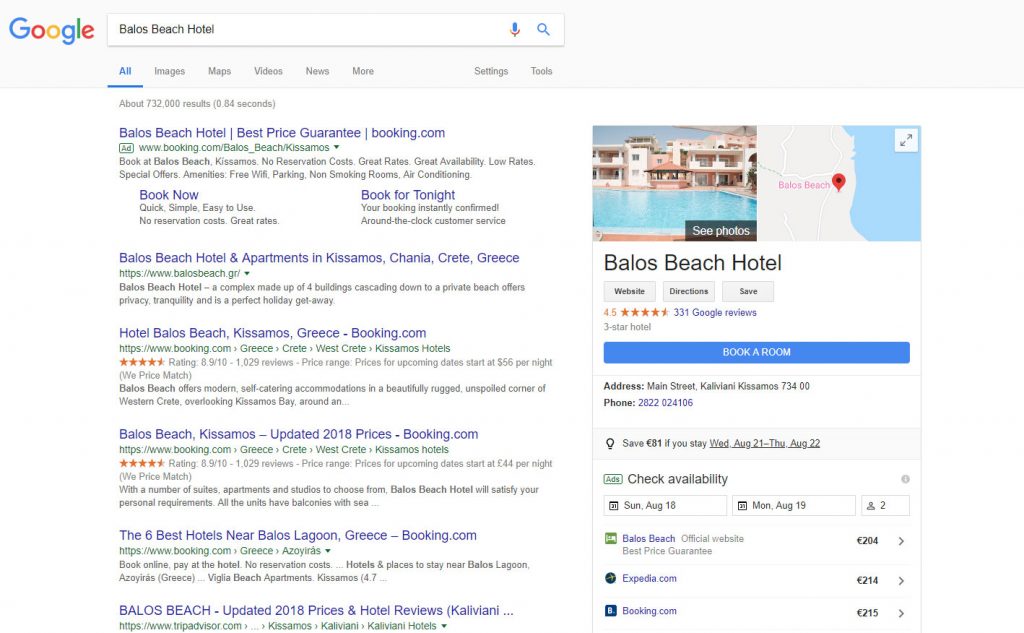
Task: Open Book for Tonight sitelink
Action: [408, 195]
